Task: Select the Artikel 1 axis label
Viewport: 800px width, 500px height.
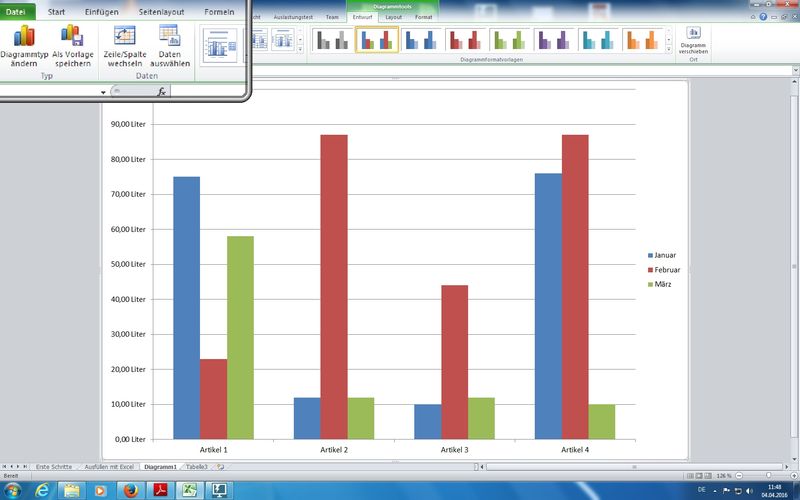Action: 213,450
